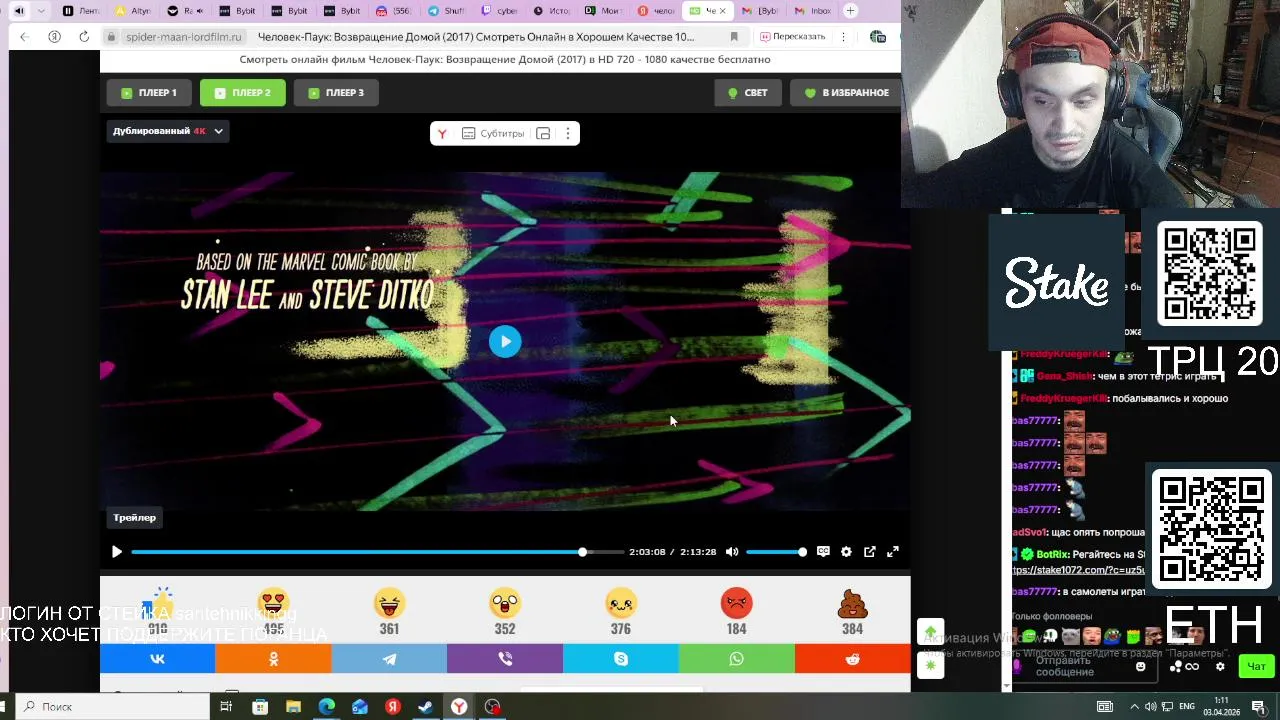The image size is (1280, 720).
Task: Go back in the browser
Action: coord(24,37)
